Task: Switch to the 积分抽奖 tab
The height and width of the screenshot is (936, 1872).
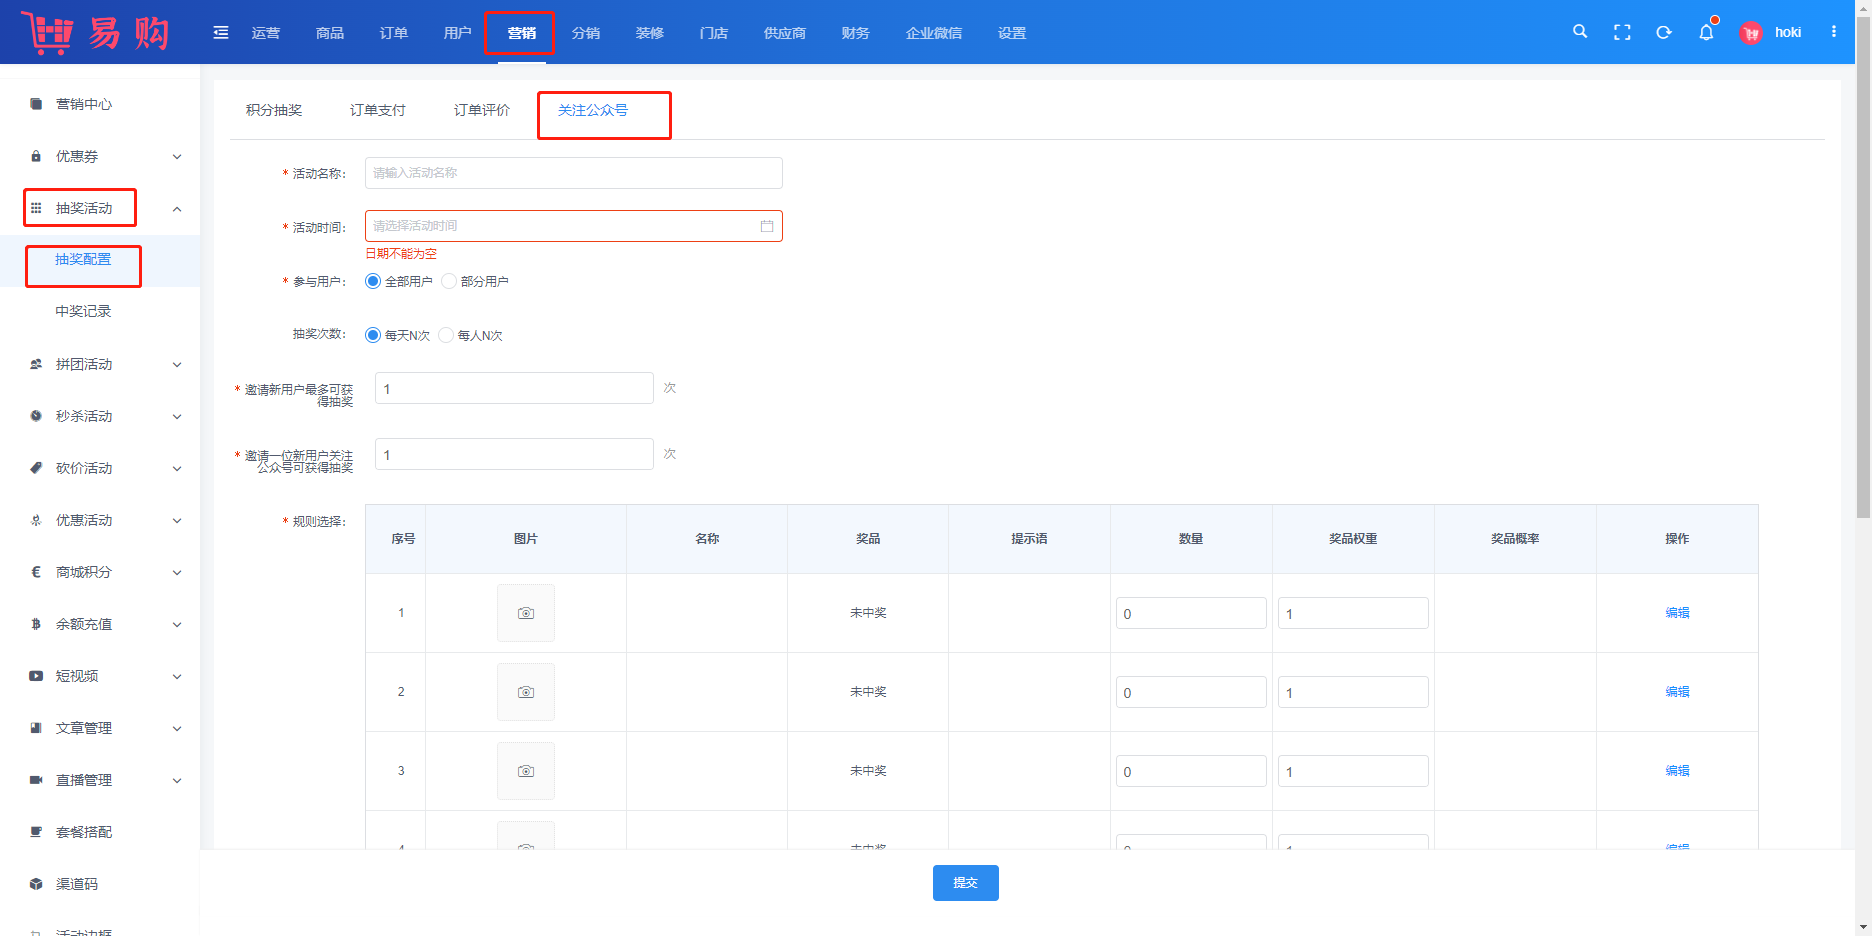Action: click(274, 110)
